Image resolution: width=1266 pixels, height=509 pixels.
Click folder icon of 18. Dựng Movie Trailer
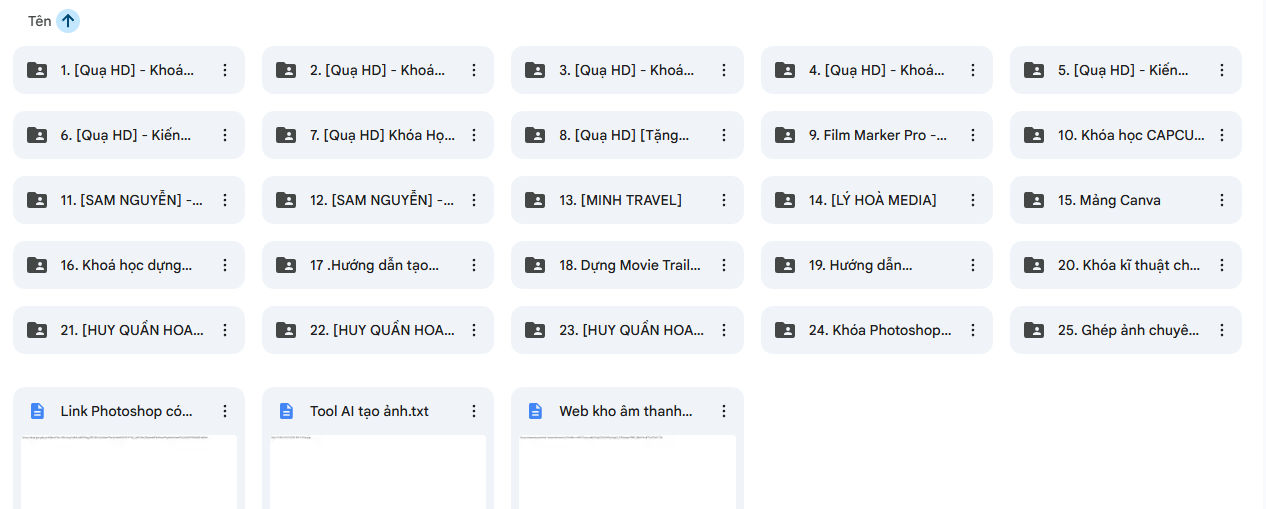point(535,265)
